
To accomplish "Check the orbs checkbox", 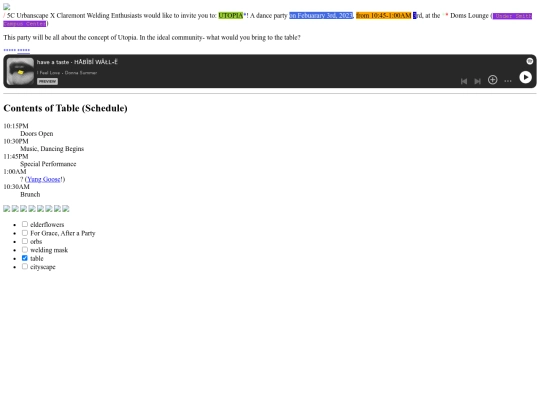I will click(x=25, y=241).
